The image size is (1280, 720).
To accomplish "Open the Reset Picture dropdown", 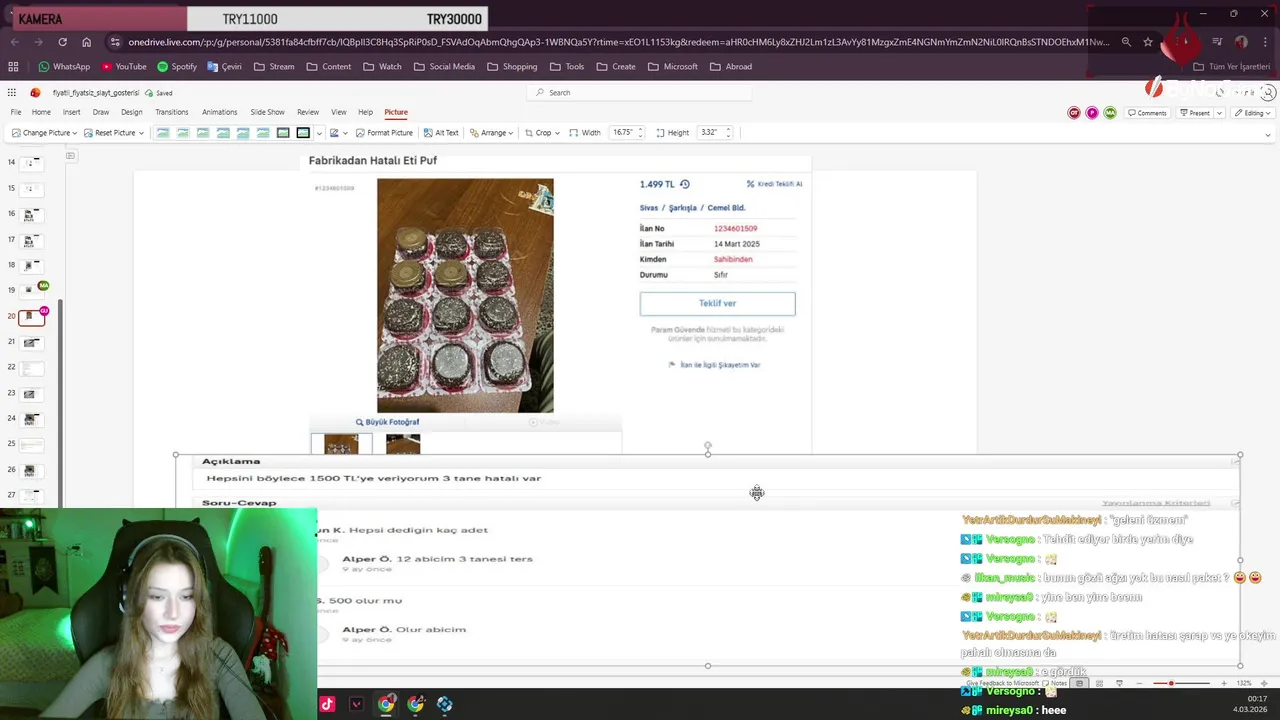I will tap(114, 132).
